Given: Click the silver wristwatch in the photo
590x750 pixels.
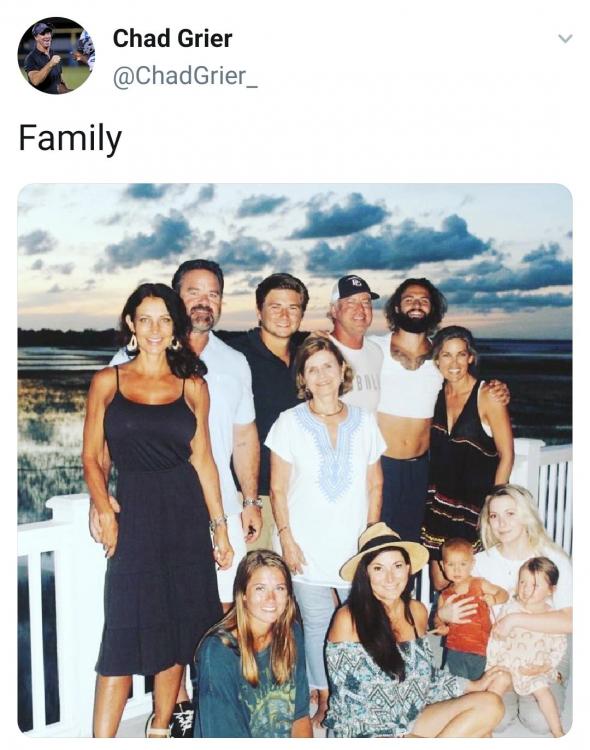Looking at the screenshot, I should pyautogui.click(x=252, y=503).
